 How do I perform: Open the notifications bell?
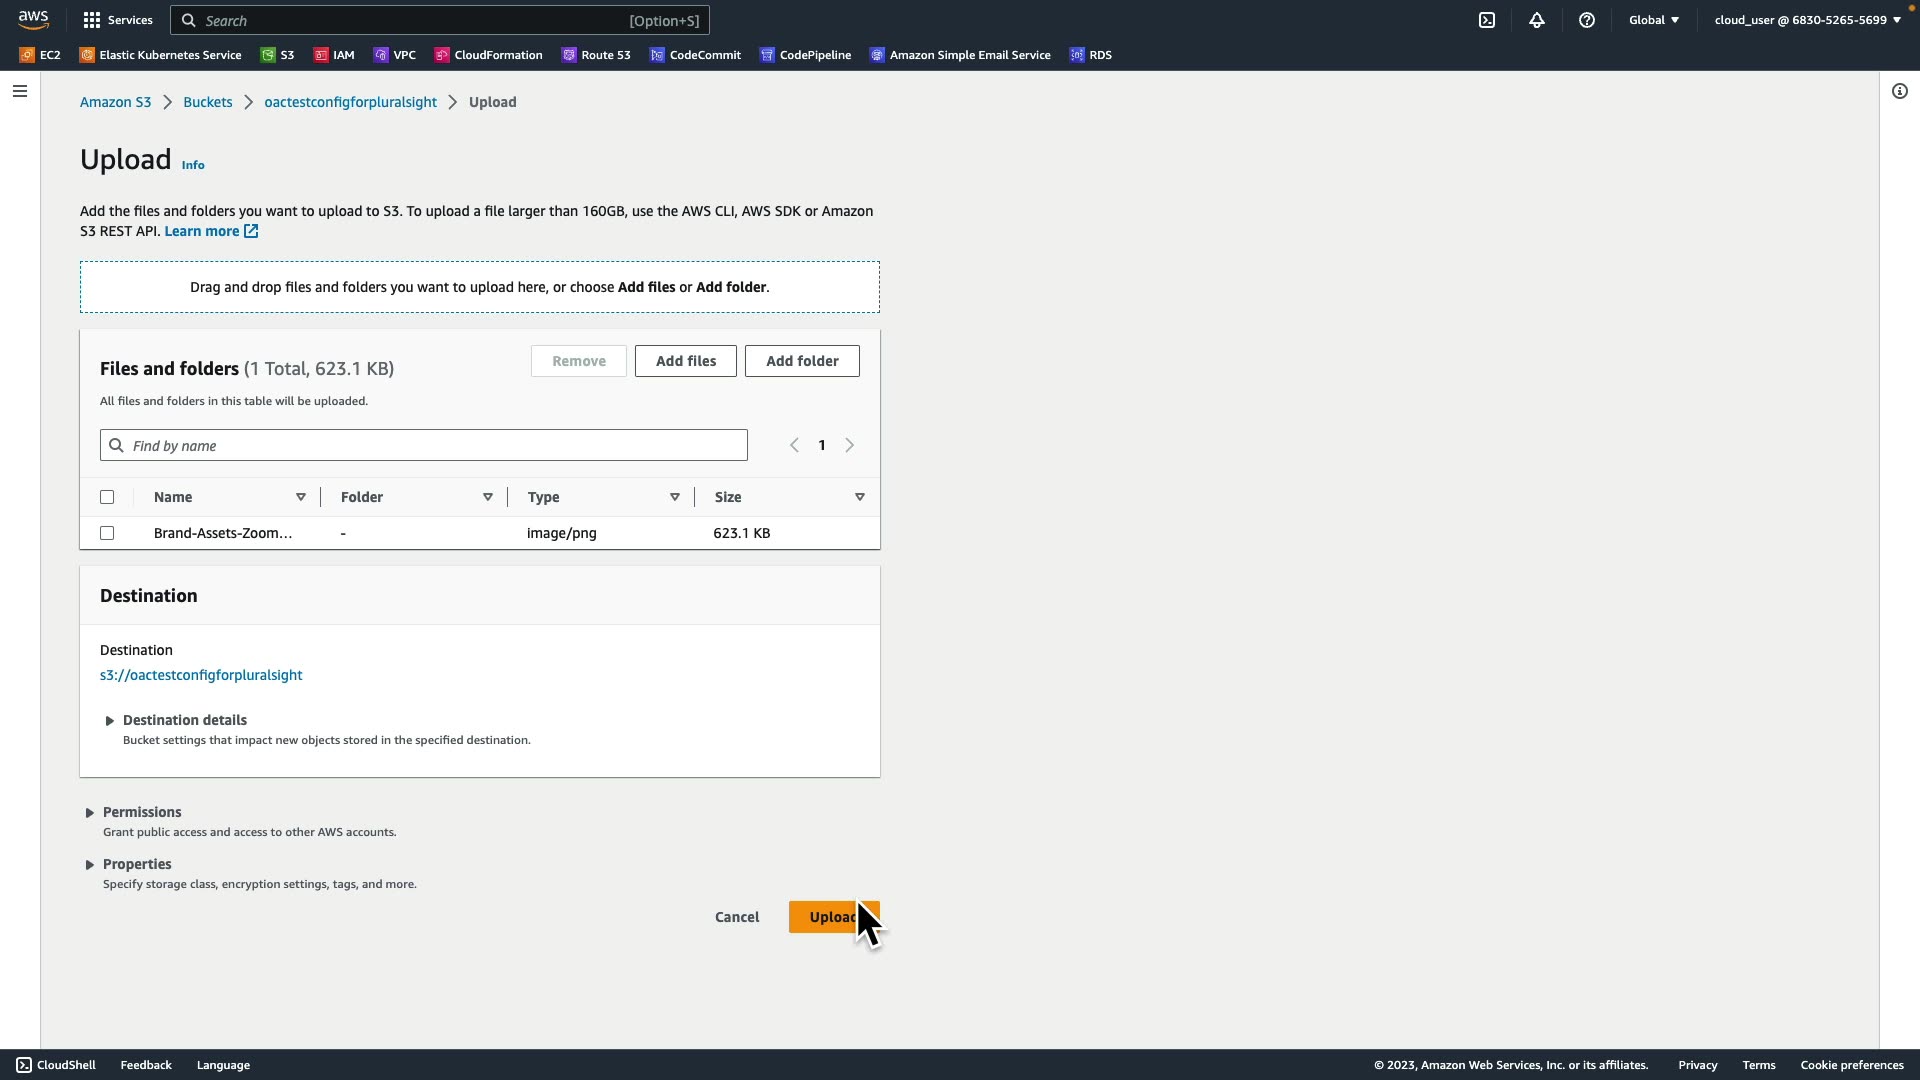click(1537, 20)
